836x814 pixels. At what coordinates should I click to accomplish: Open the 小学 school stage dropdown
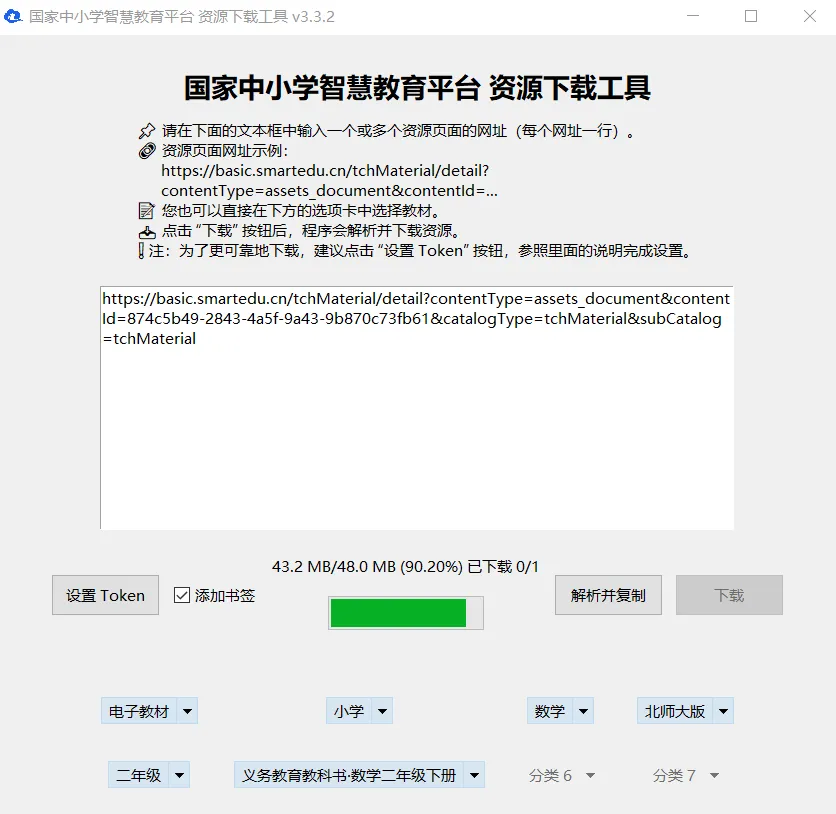point(359,711)
